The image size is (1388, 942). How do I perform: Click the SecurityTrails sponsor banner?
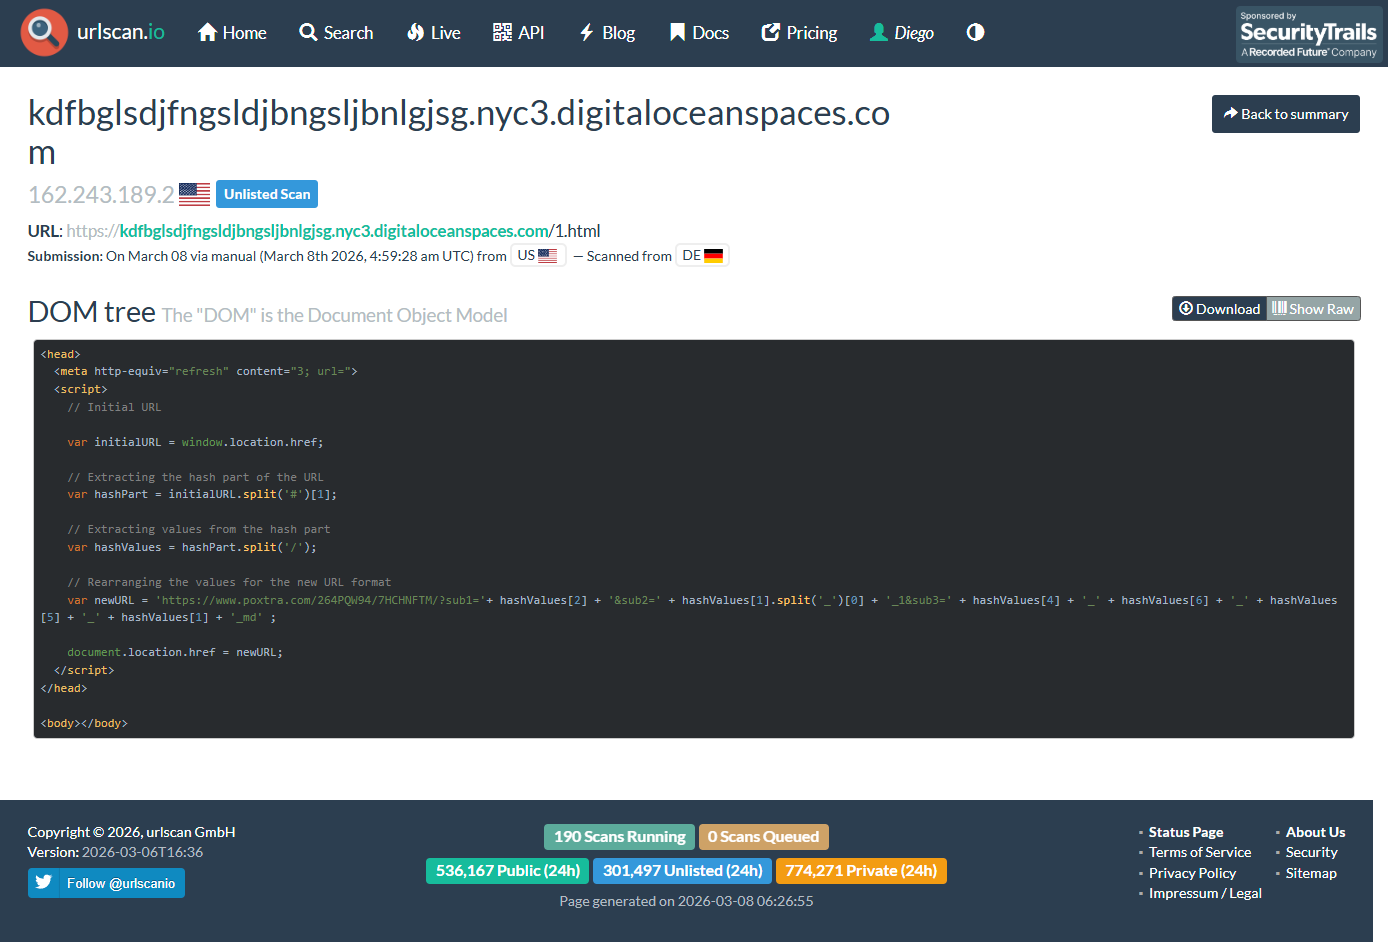(1309, 33)
